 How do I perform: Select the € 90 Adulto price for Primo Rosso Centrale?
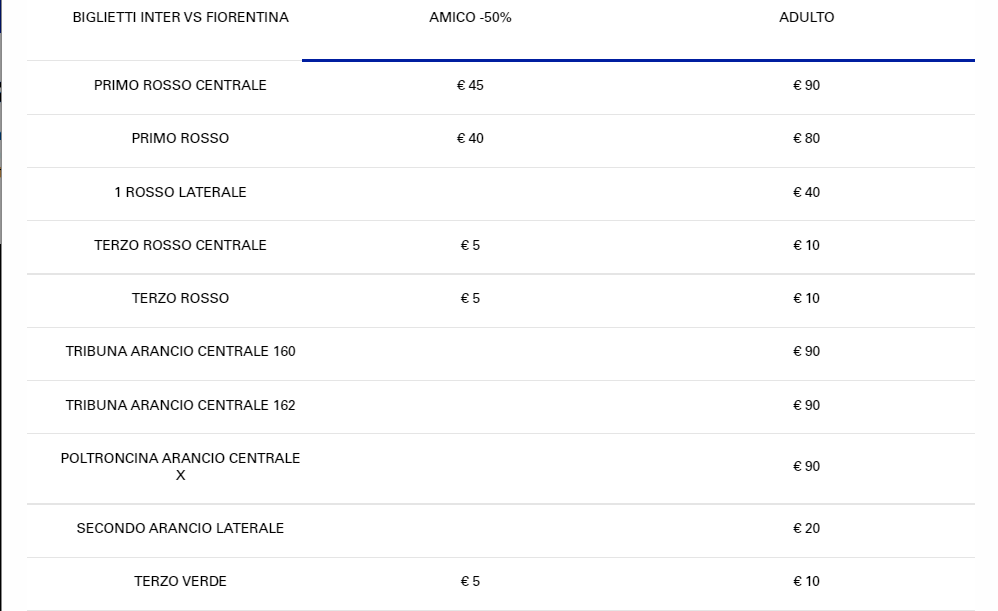[x=806, y=85]
